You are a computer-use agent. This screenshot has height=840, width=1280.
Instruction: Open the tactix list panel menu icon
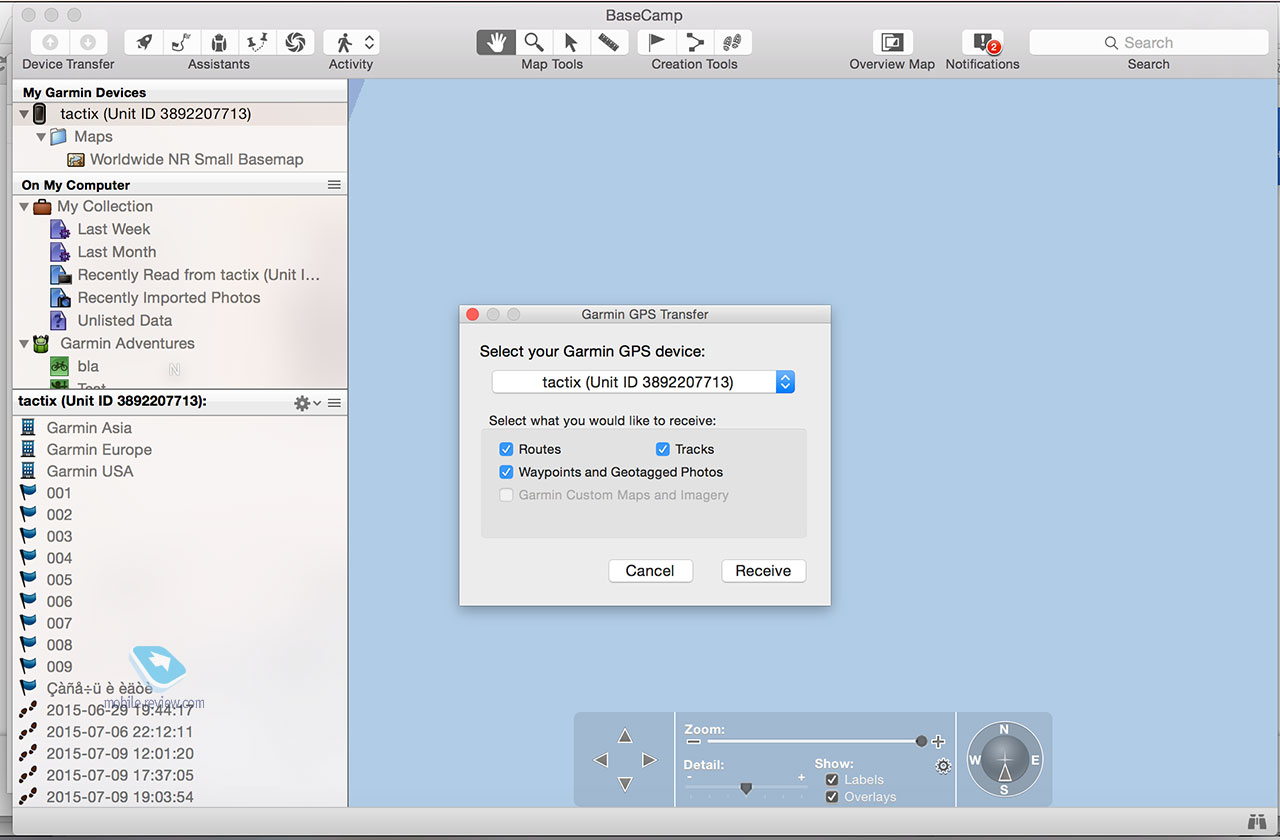tap(334, 403)
